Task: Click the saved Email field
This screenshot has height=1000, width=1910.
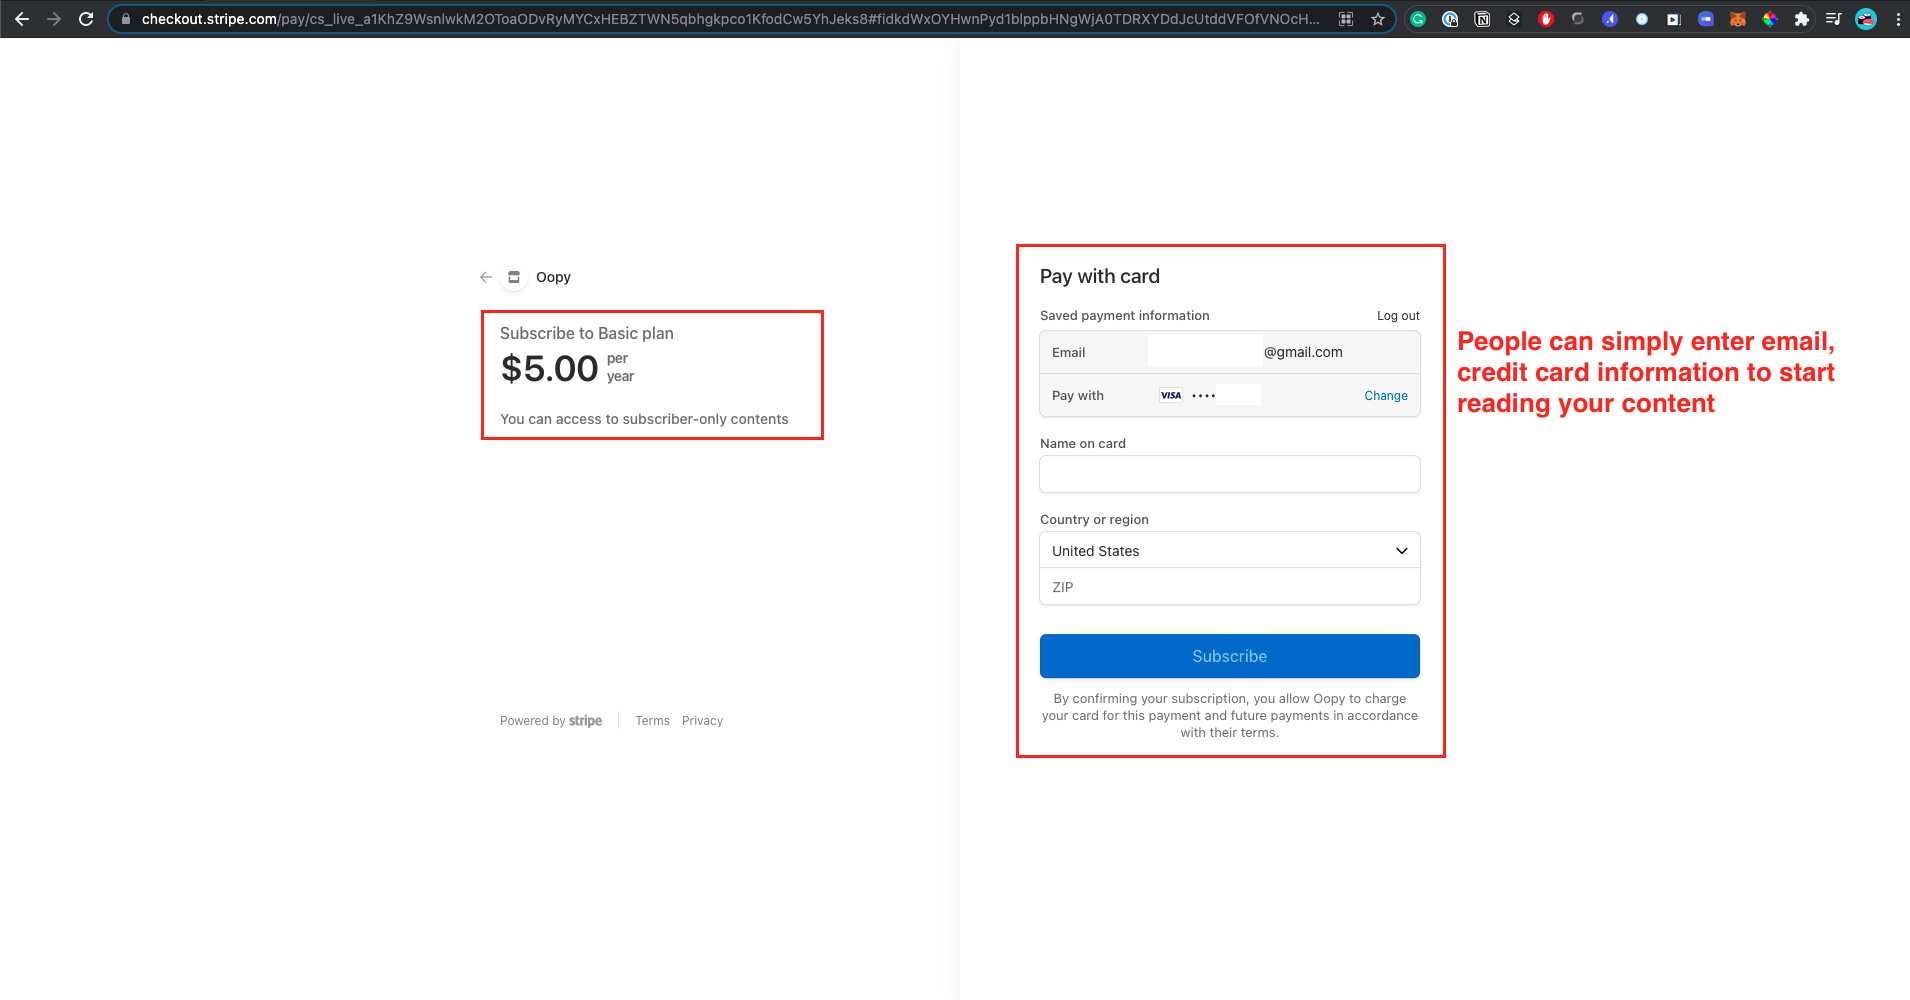Action: [x=1230, y=352]
